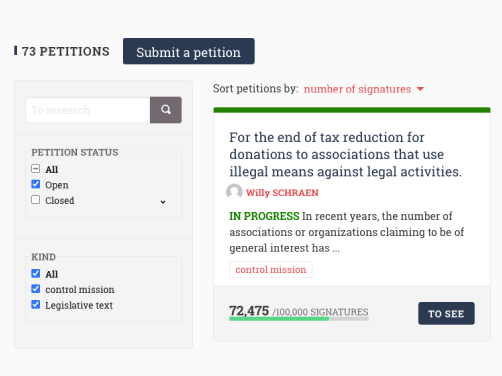Click the Submit a petition button
This screenshot has height=376, width=502.
[x=189, y=51]
